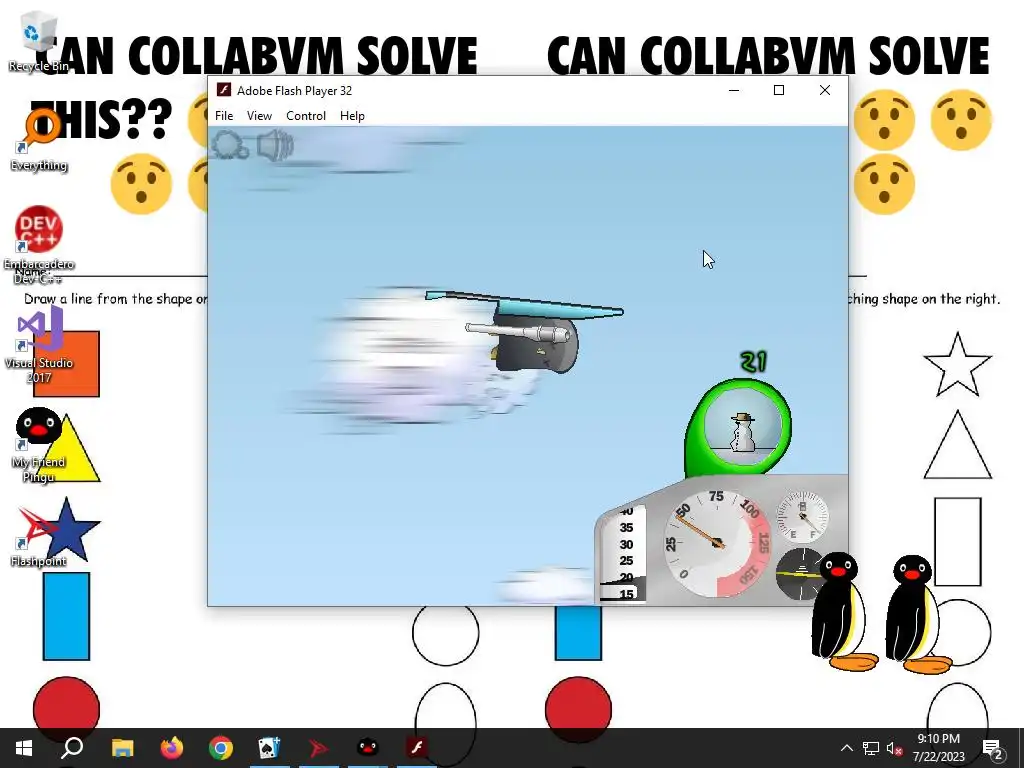Minimize the Adobe Flash Player window
Viewport: 1024px width, 768px height.
coord(734,90)
